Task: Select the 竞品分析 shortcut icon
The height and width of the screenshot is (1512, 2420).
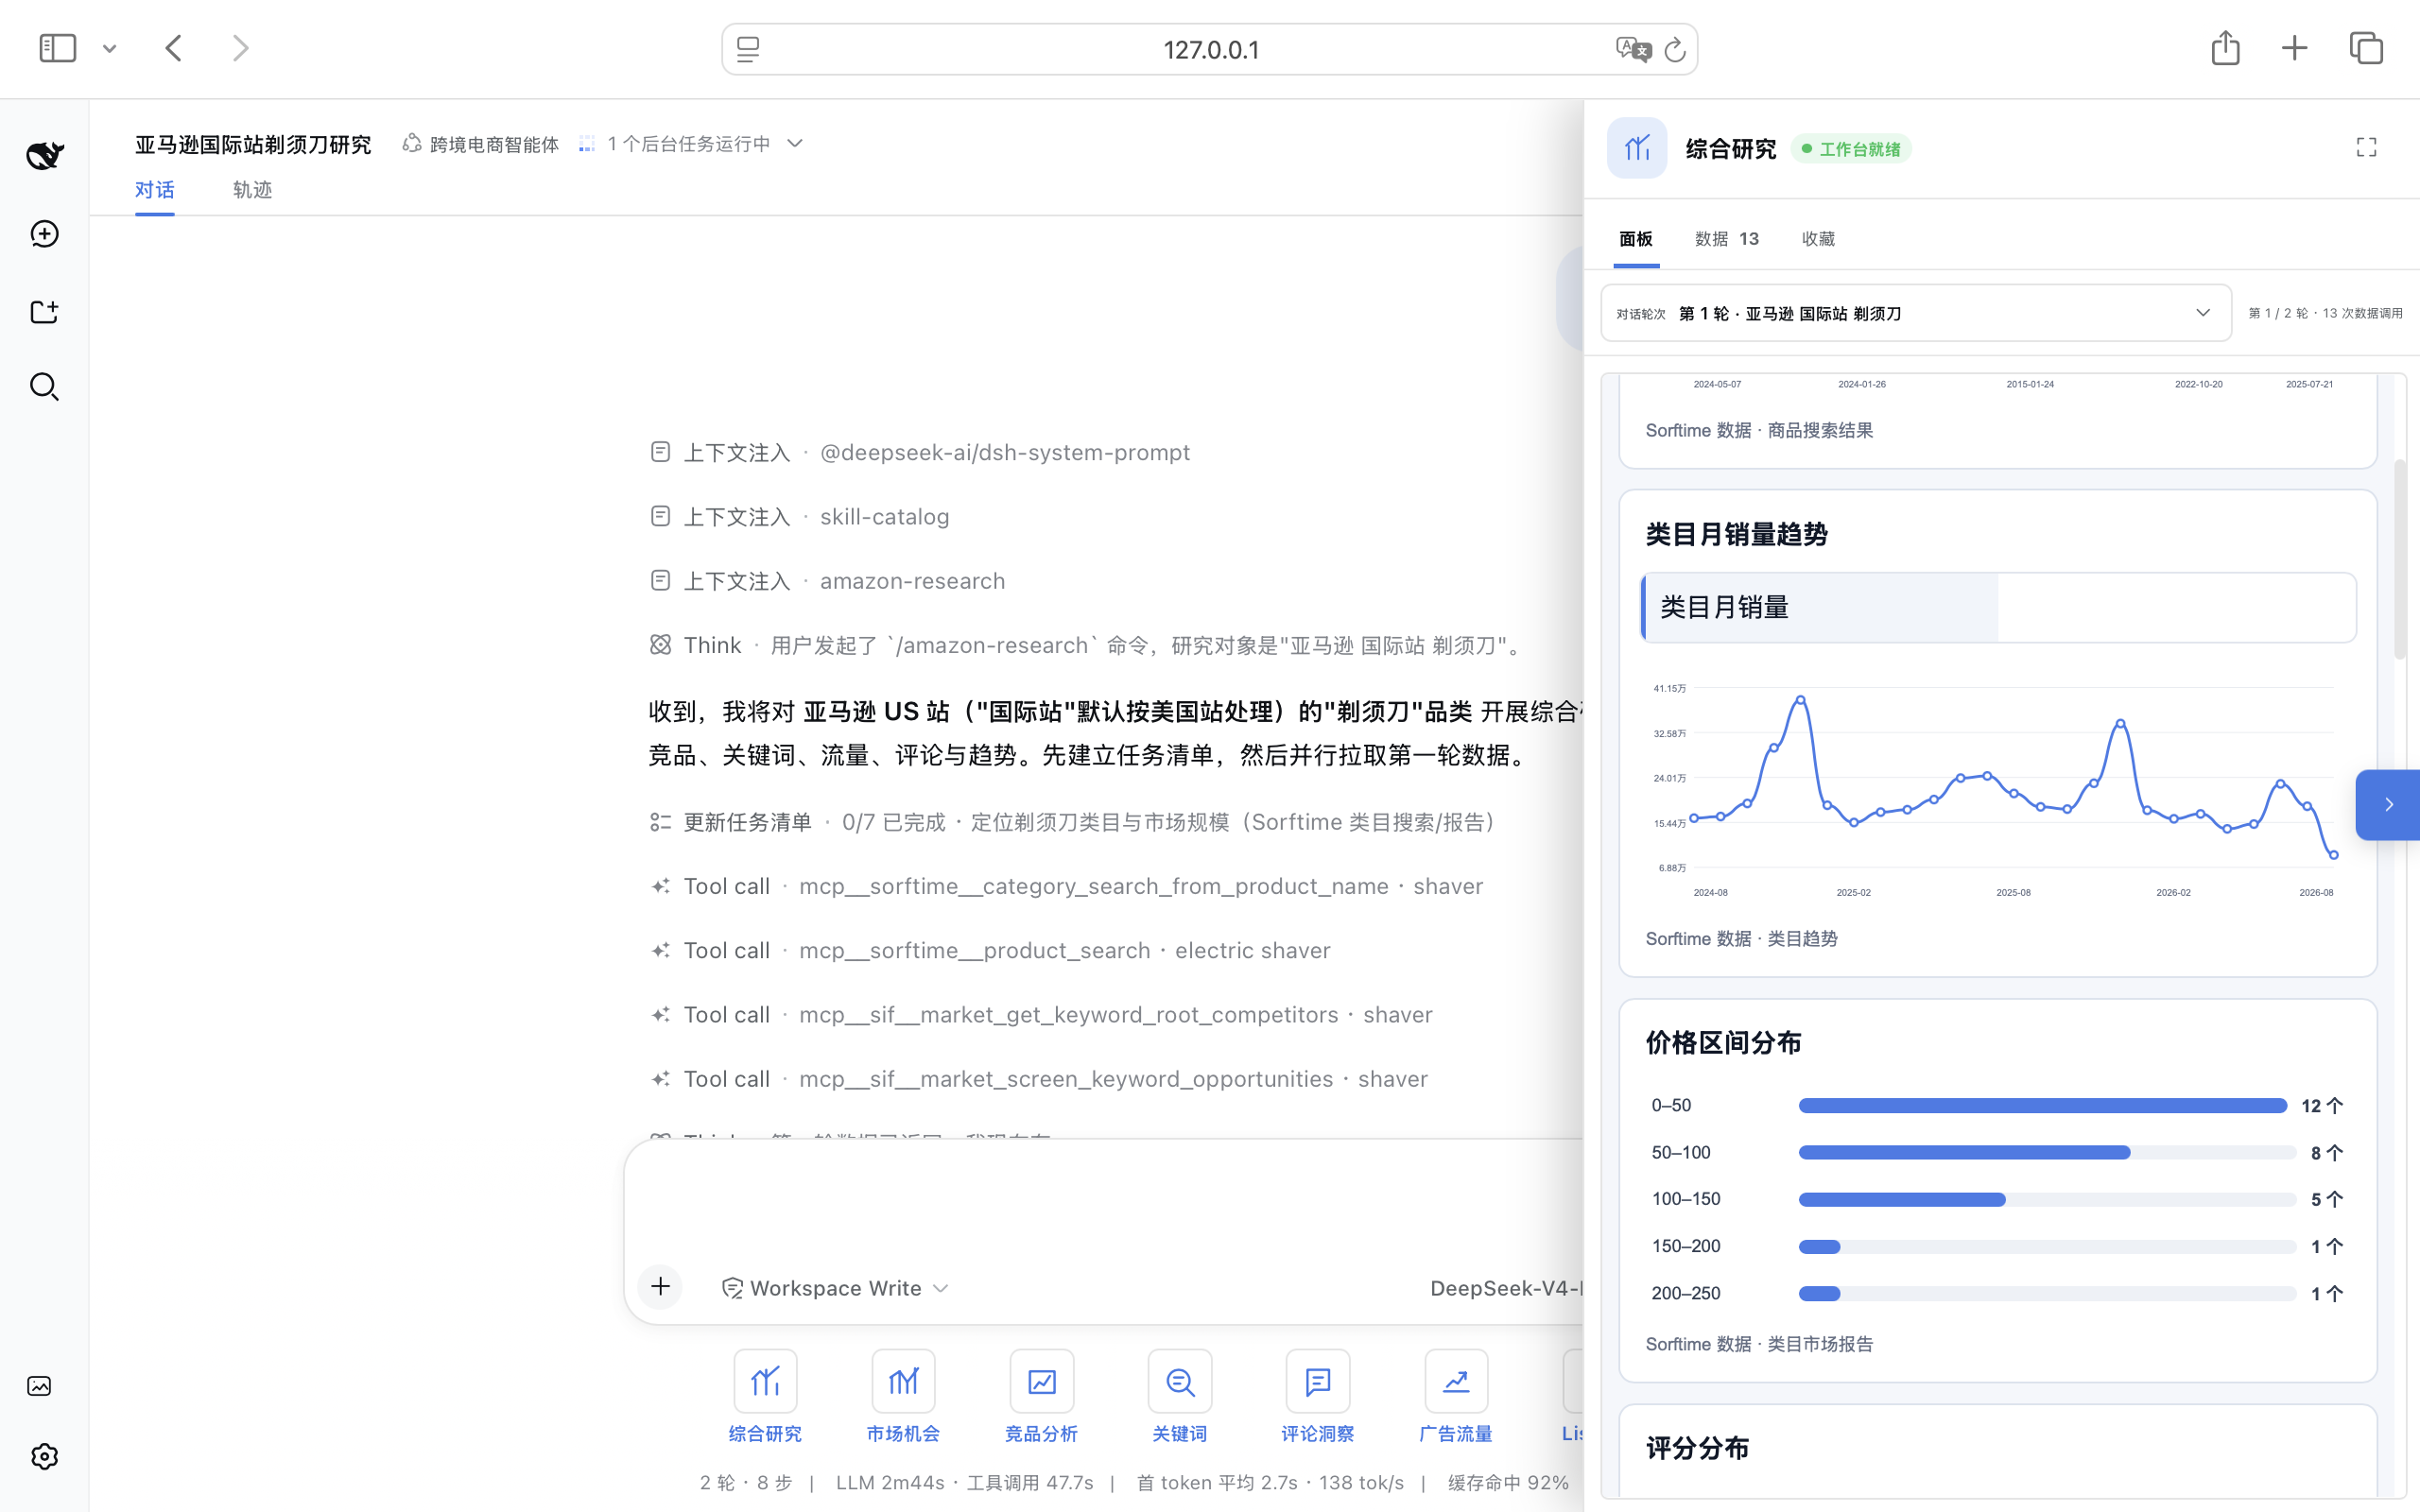Action: coord(1041,1381)
